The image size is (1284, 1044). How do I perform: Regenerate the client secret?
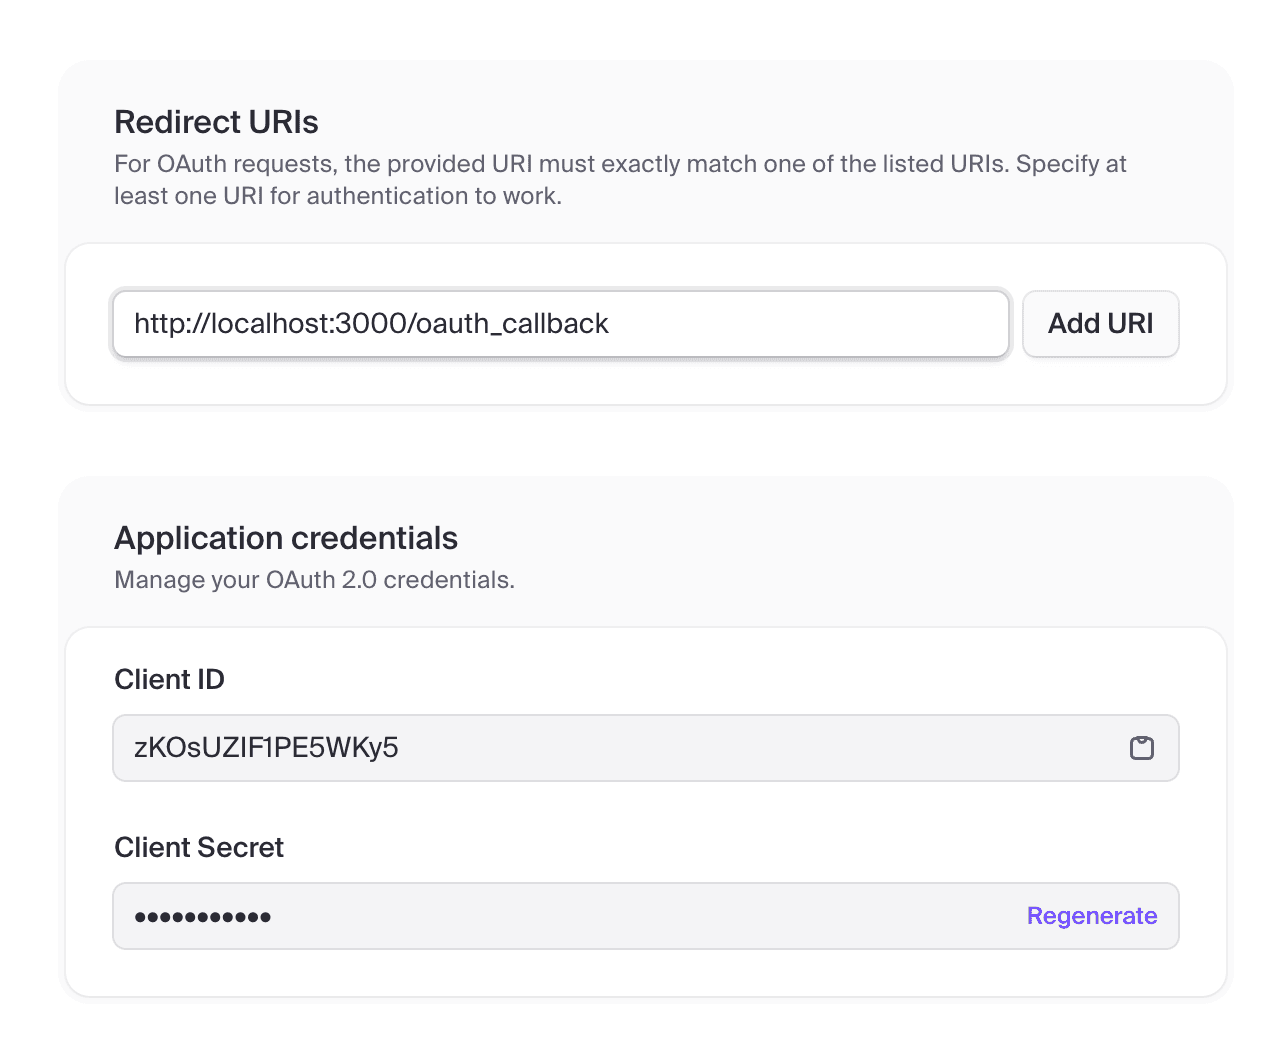[x=1092, y=916]
